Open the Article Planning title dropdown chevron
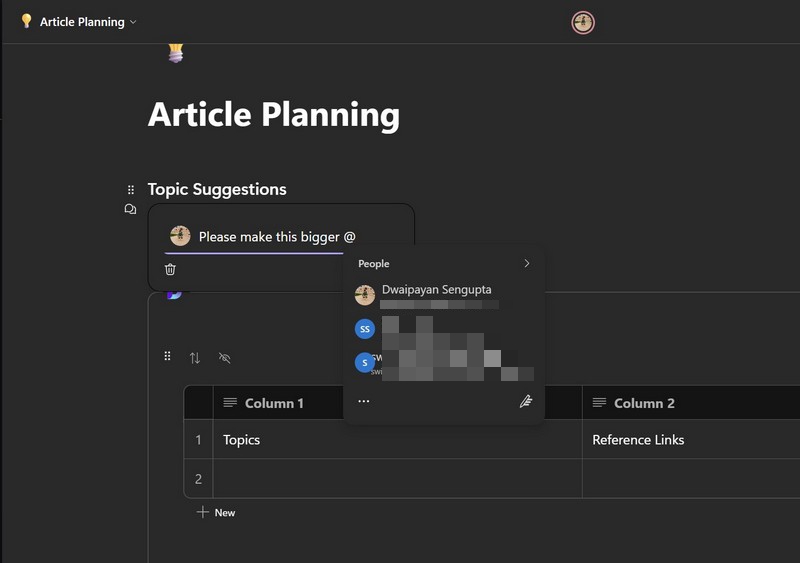800x563 pixels. click(x=133, y=22)
